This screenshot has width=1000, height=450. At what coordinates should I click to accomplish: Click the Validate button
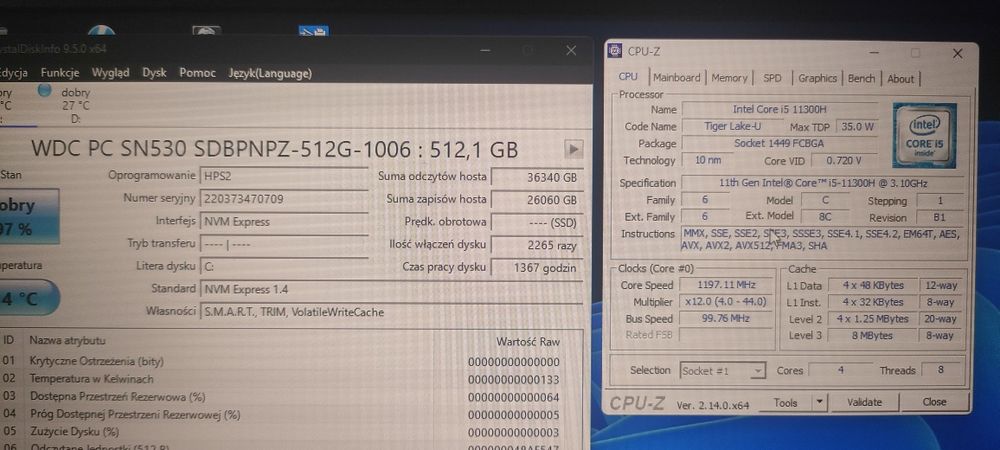click(864, 402)
